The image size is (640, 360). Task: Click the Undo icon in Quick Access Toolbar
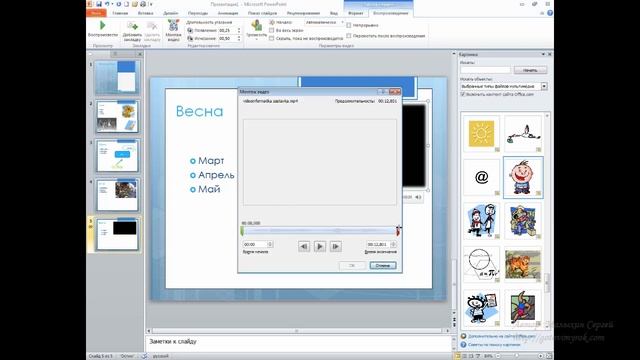[x=107, y=4]
